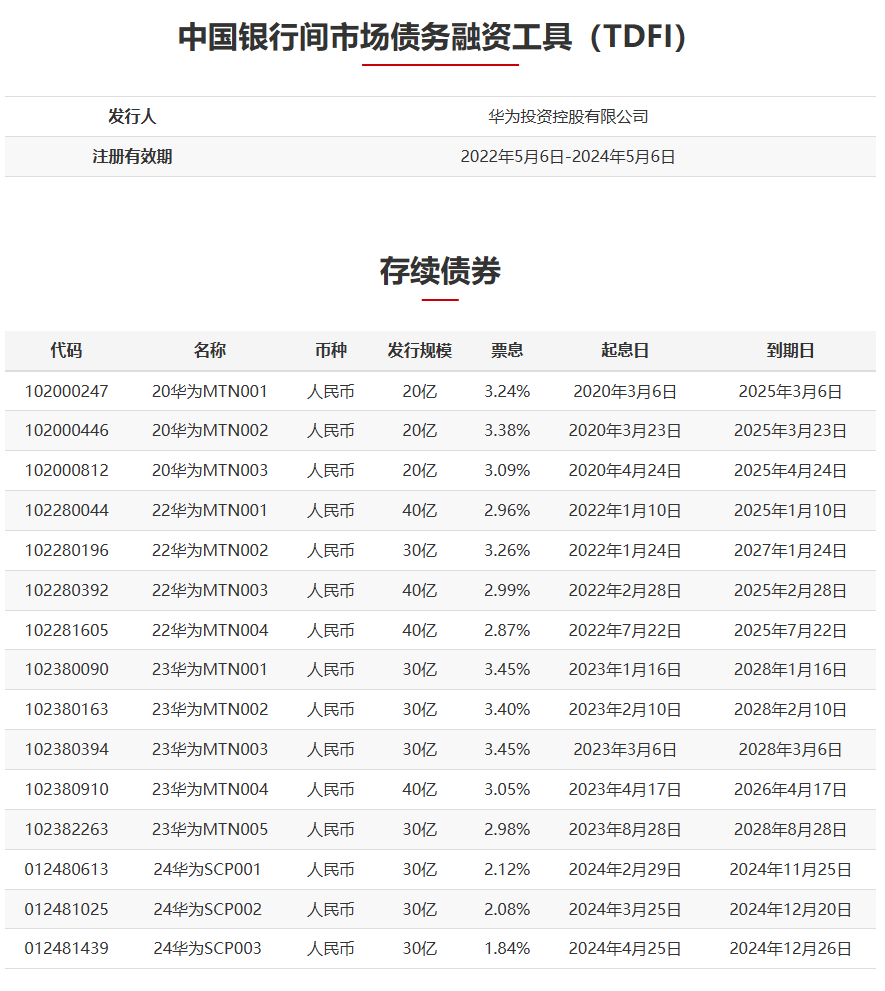Click coupon rate 3.05%
Viewport: 885px width, 991px height.
(507, 790)
